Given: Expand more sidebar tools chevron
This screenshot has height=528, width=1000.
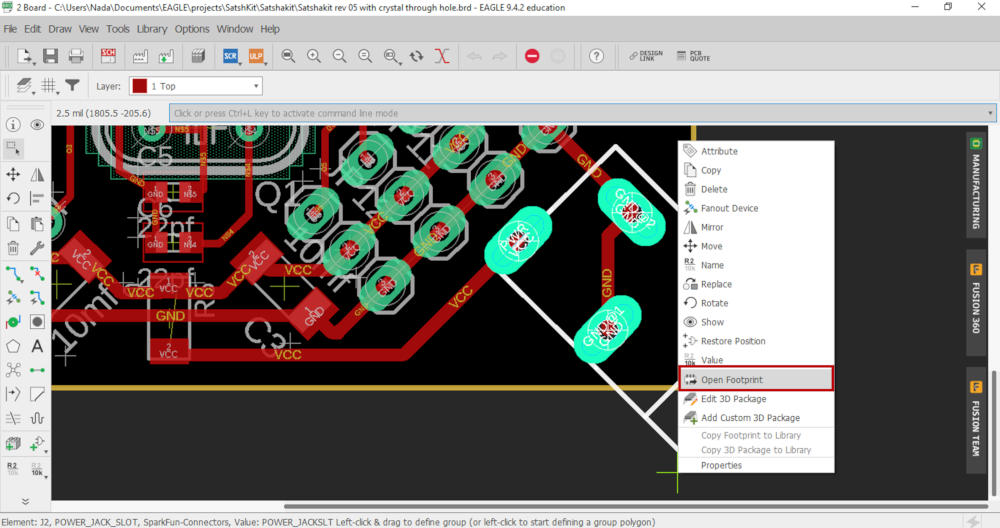Looking at the screenshot, I should (25, 501).
